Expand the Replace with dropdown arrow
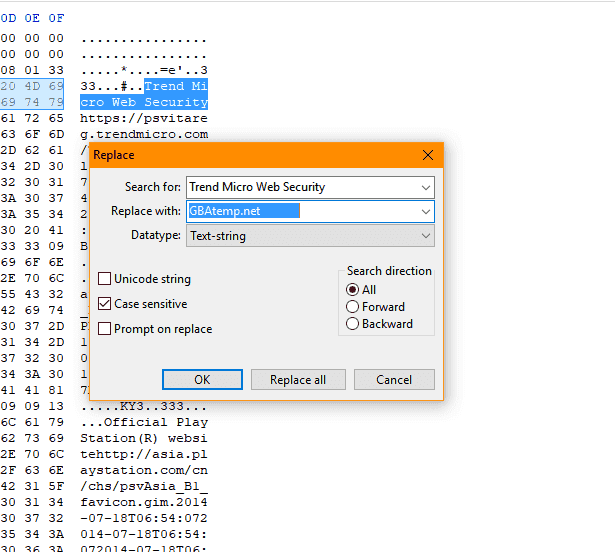 (x=426, y=212)
